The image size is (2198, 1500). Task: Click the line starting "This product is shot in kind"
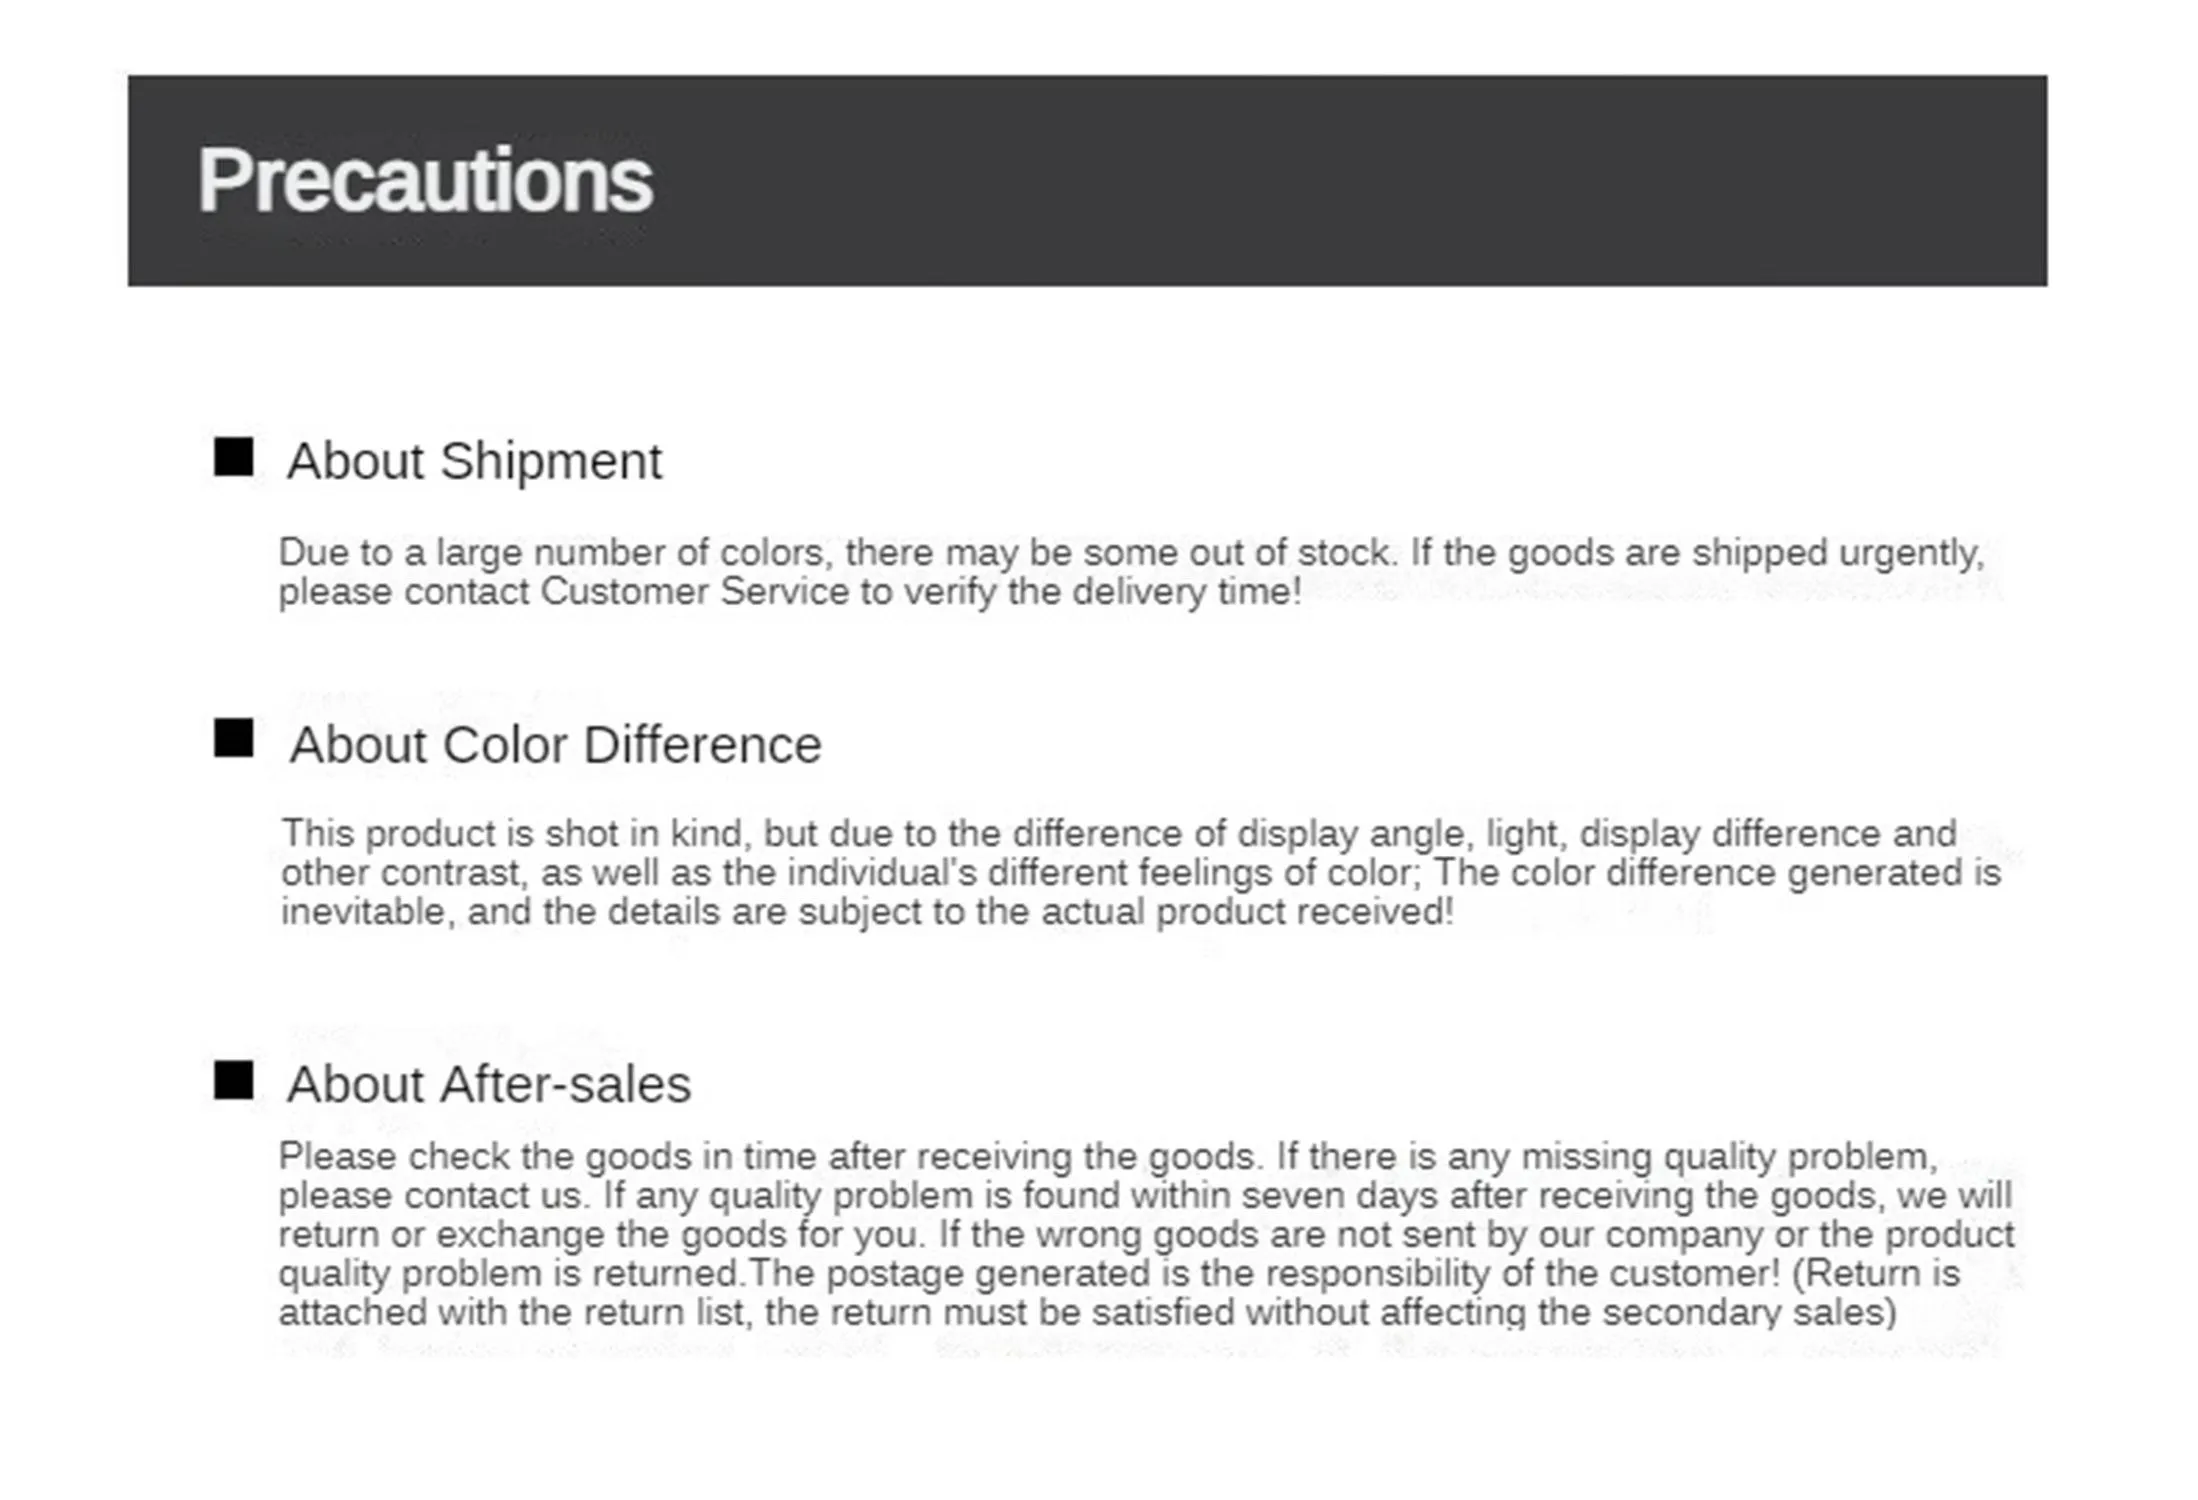click(x=1118, y=834)
